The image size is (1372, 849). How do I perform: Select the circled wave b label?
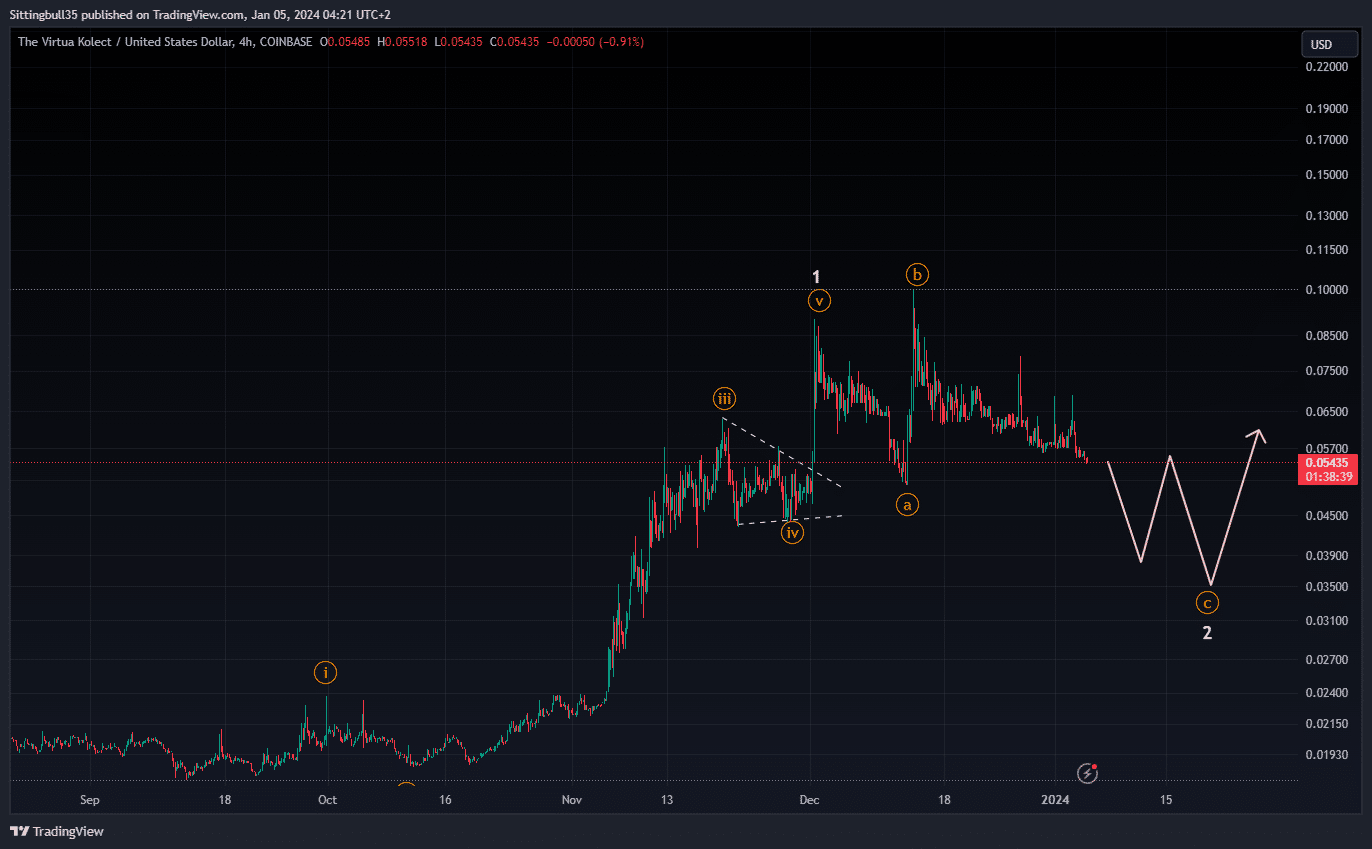(917, 273)
